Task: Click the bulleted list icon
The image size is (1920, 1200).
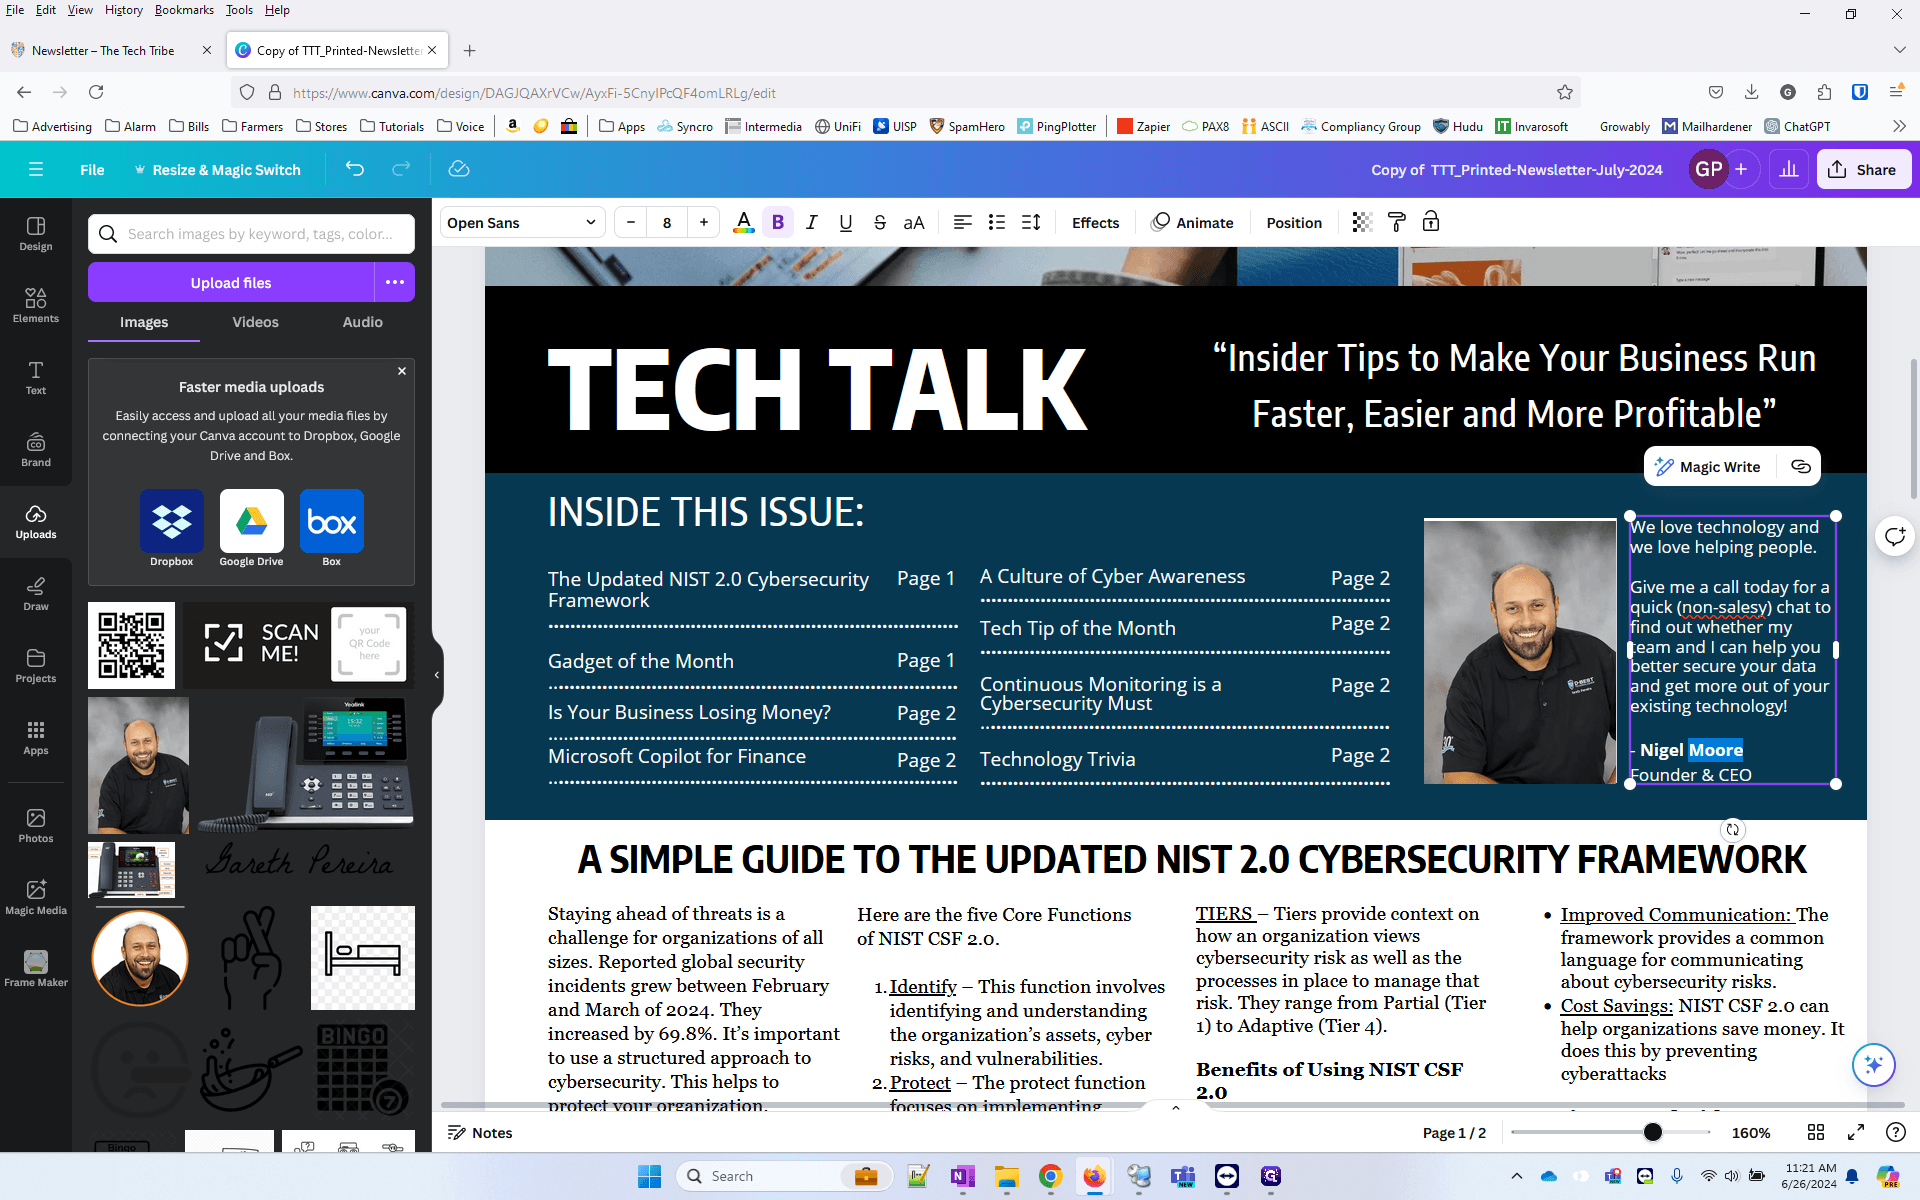Action: coord(996,222)
